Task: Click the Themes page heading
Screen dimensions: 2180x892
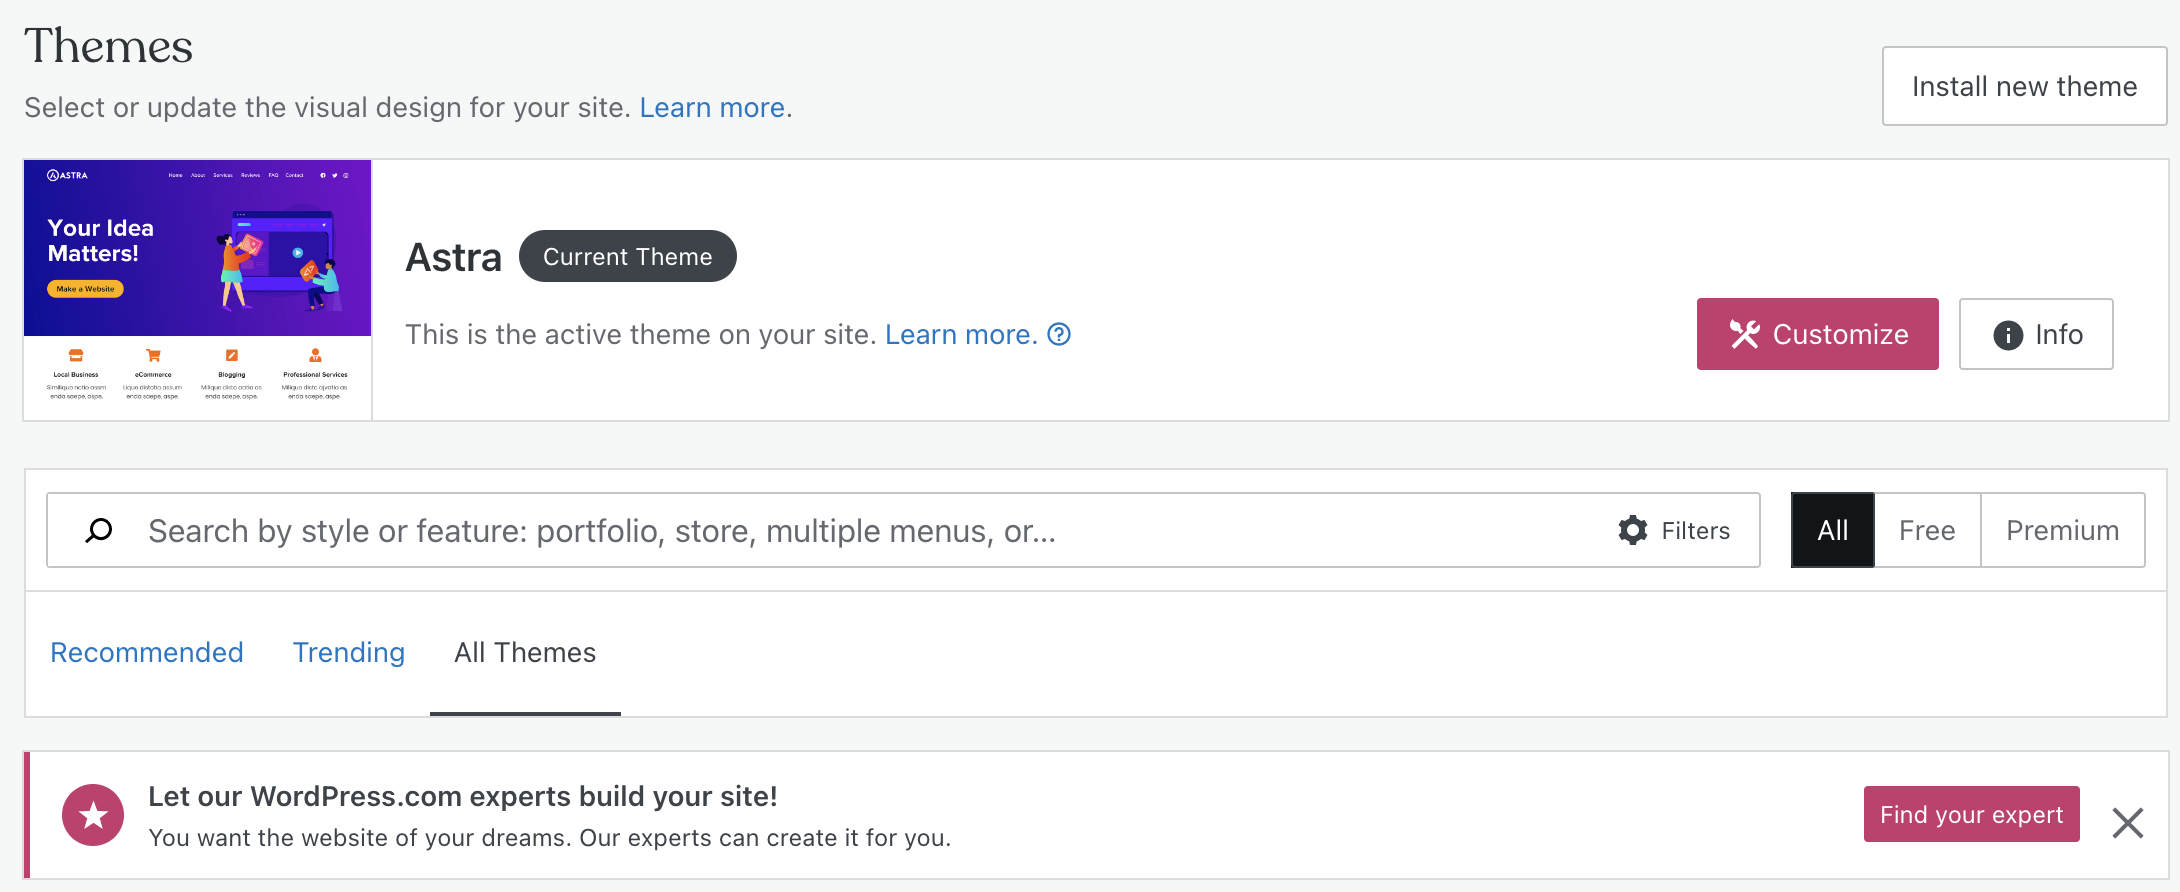Action: pyautogui.click(x=108, y=46)
